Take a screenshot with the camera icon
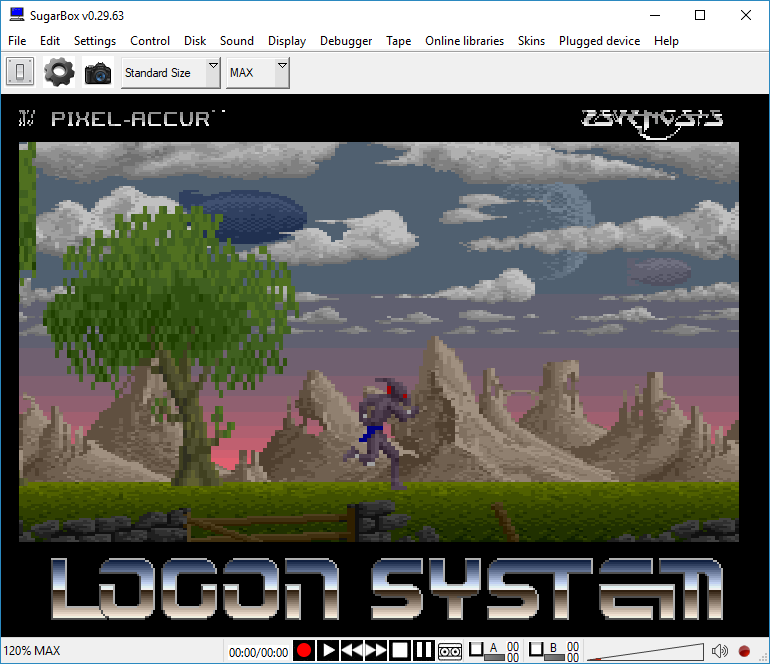The width and height of the screenshot is (770, 664). (x=98, y=73)
